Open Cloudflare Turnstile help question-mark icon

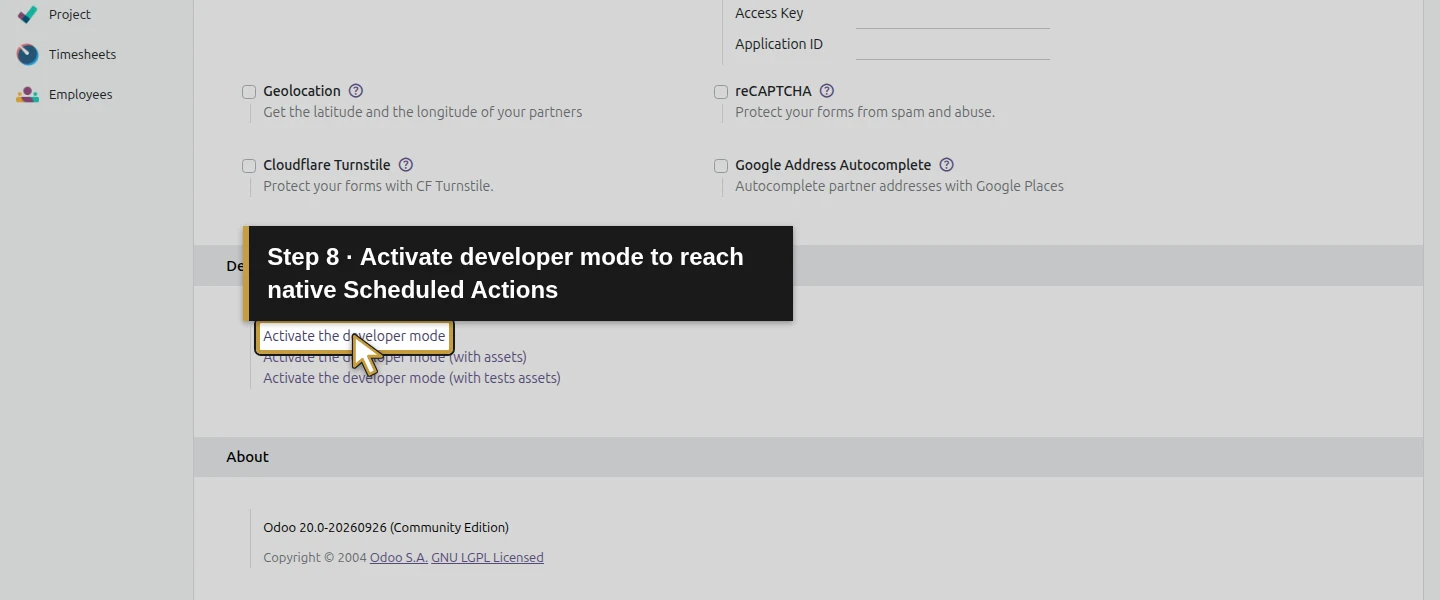pos(405,165)
